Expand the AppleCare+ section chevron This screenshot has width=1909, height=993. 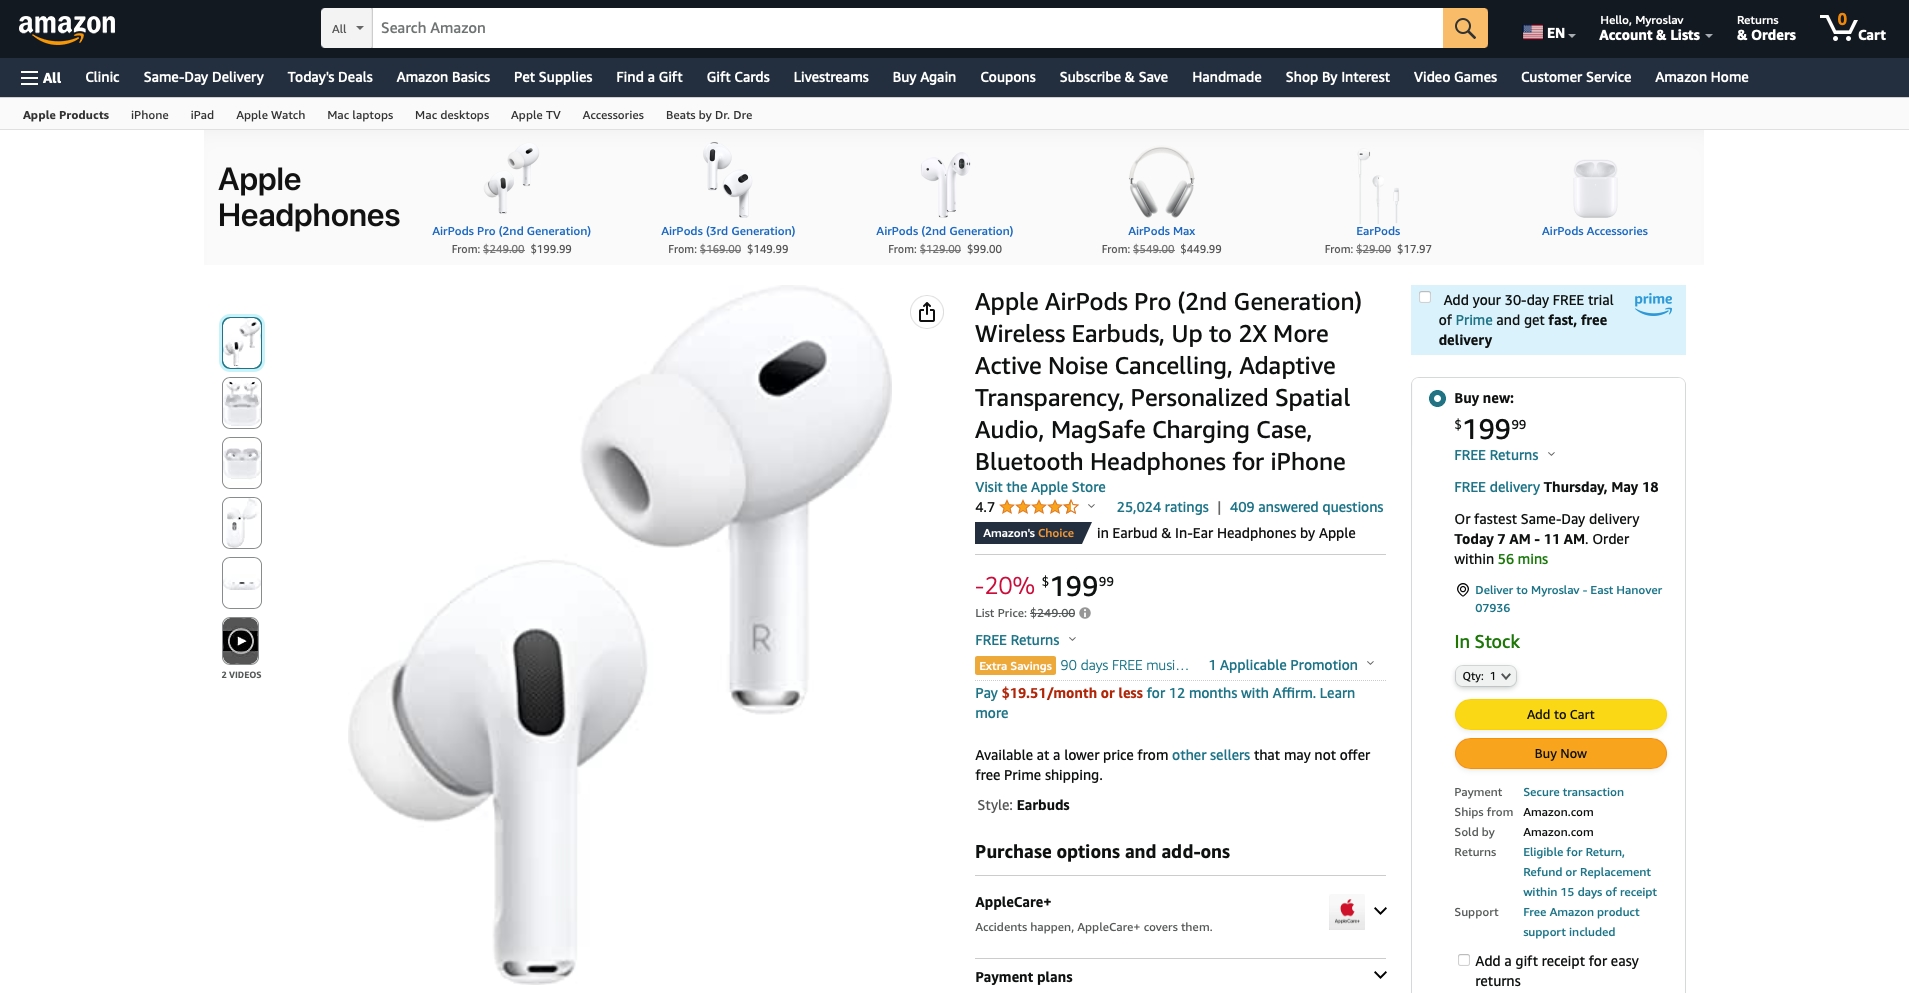pos(1380,911)
